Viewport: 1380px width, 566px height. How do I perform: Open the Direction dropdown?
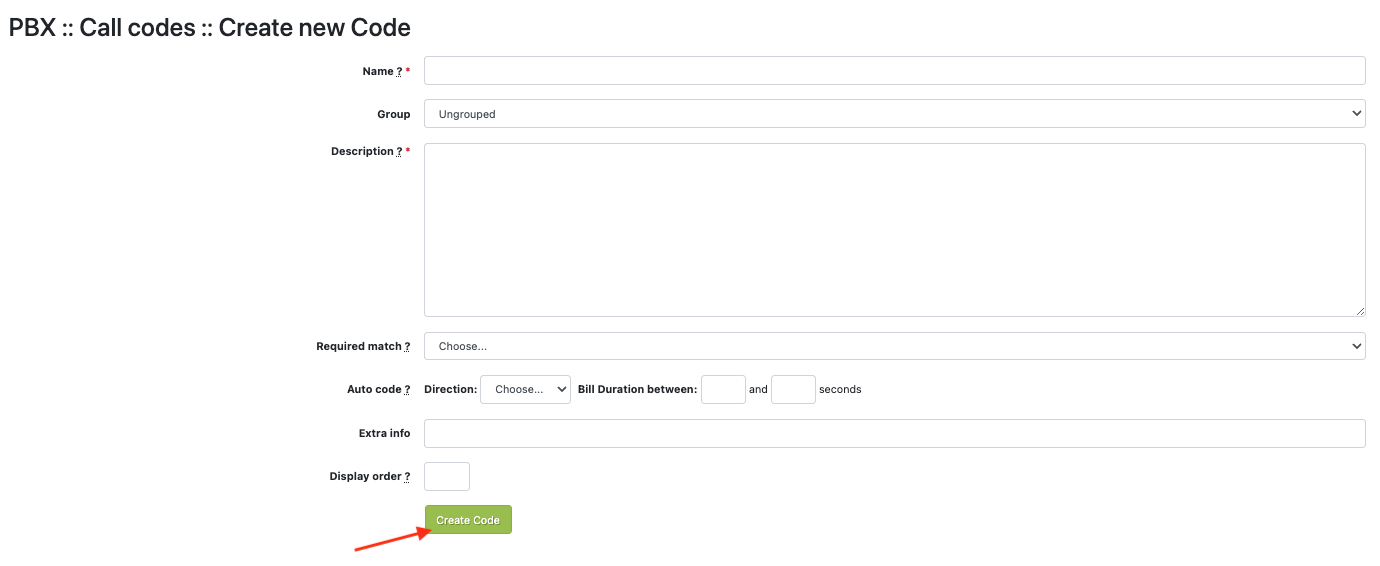point(525,389)
